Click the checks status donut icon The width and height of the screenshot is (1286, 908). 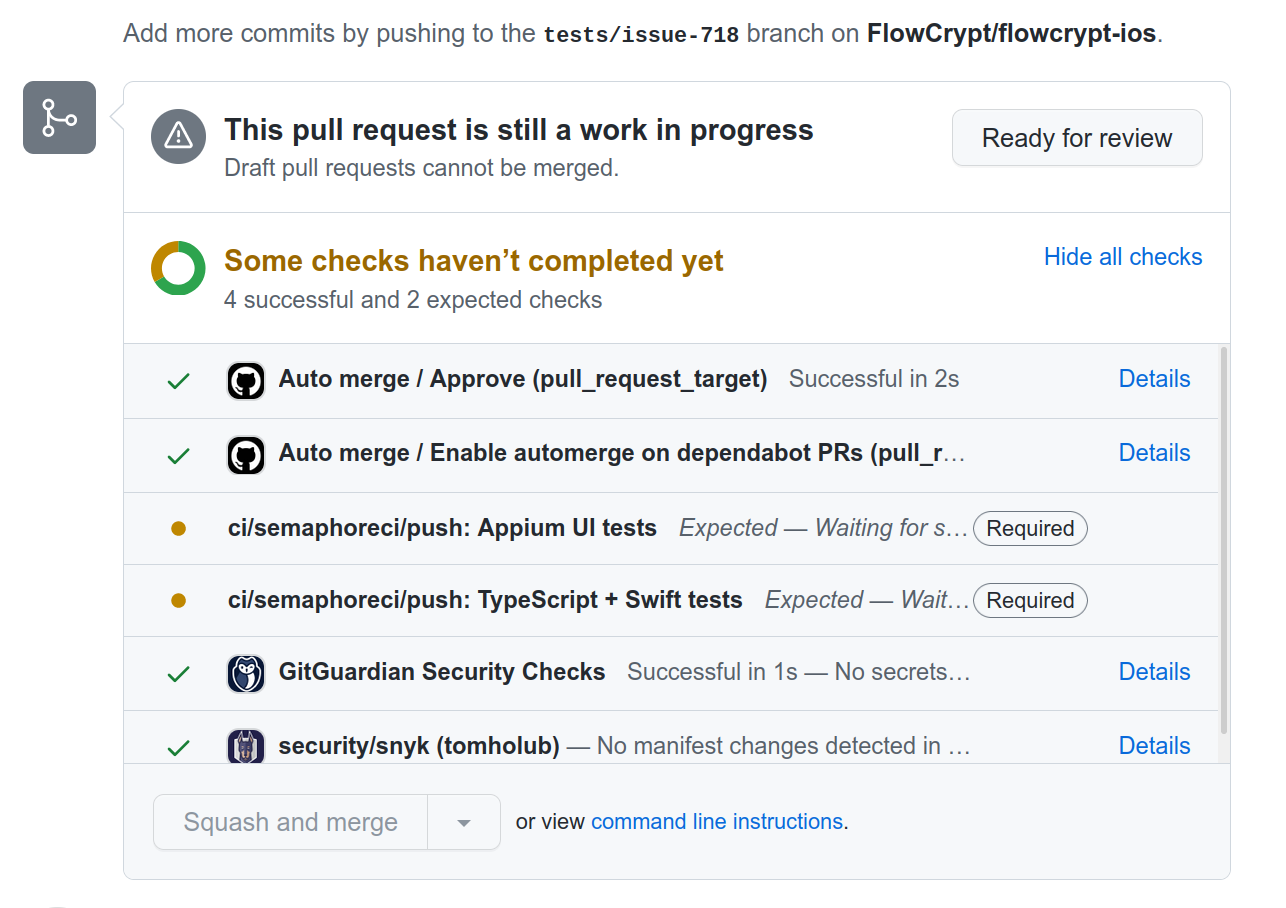pyautogui.click(x=178, y=268)
